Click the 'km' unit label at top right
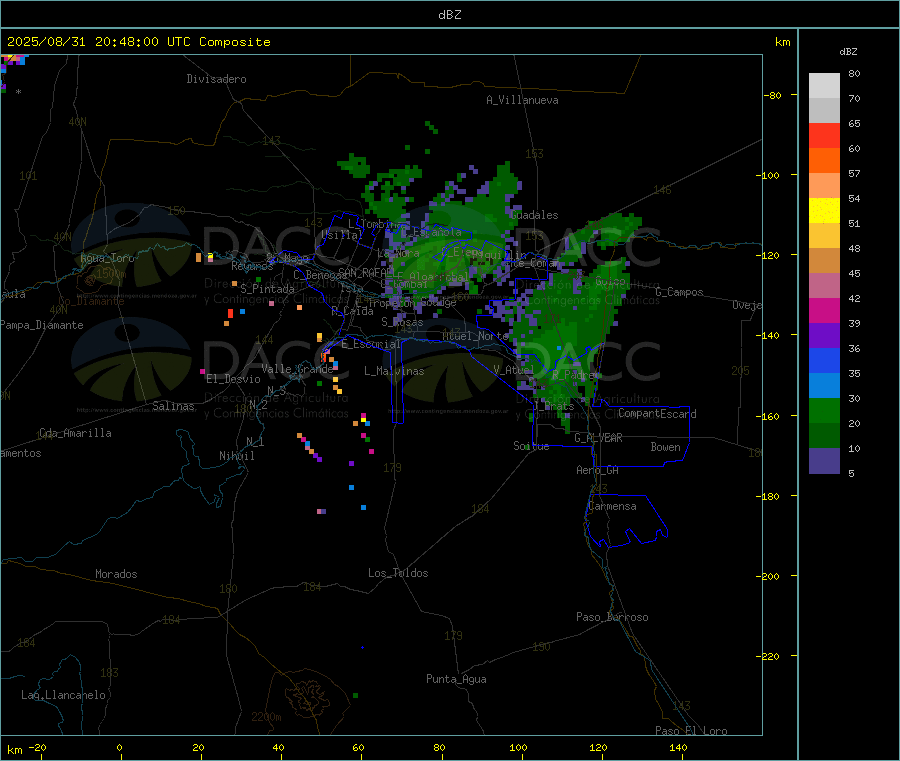Viewport: 900px width, 761px height. (782, 42)
